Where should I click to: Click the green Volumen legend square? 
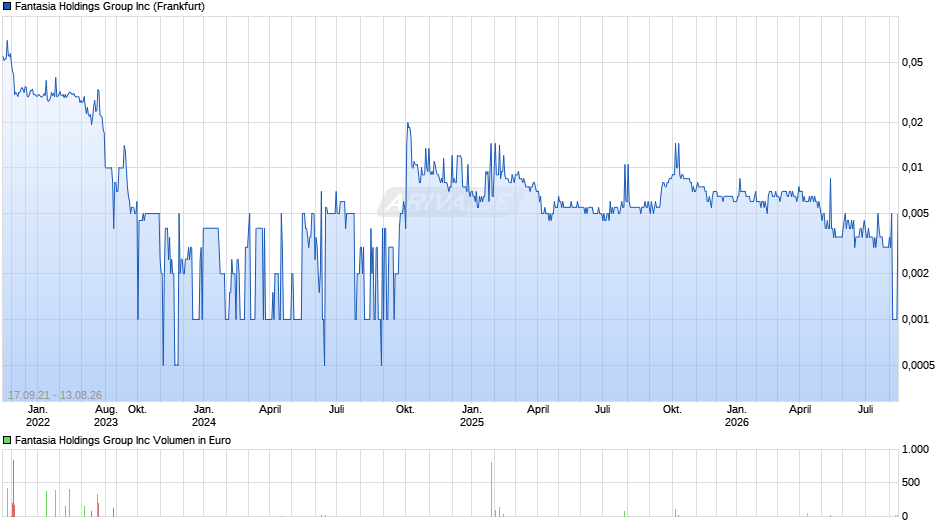7,440
